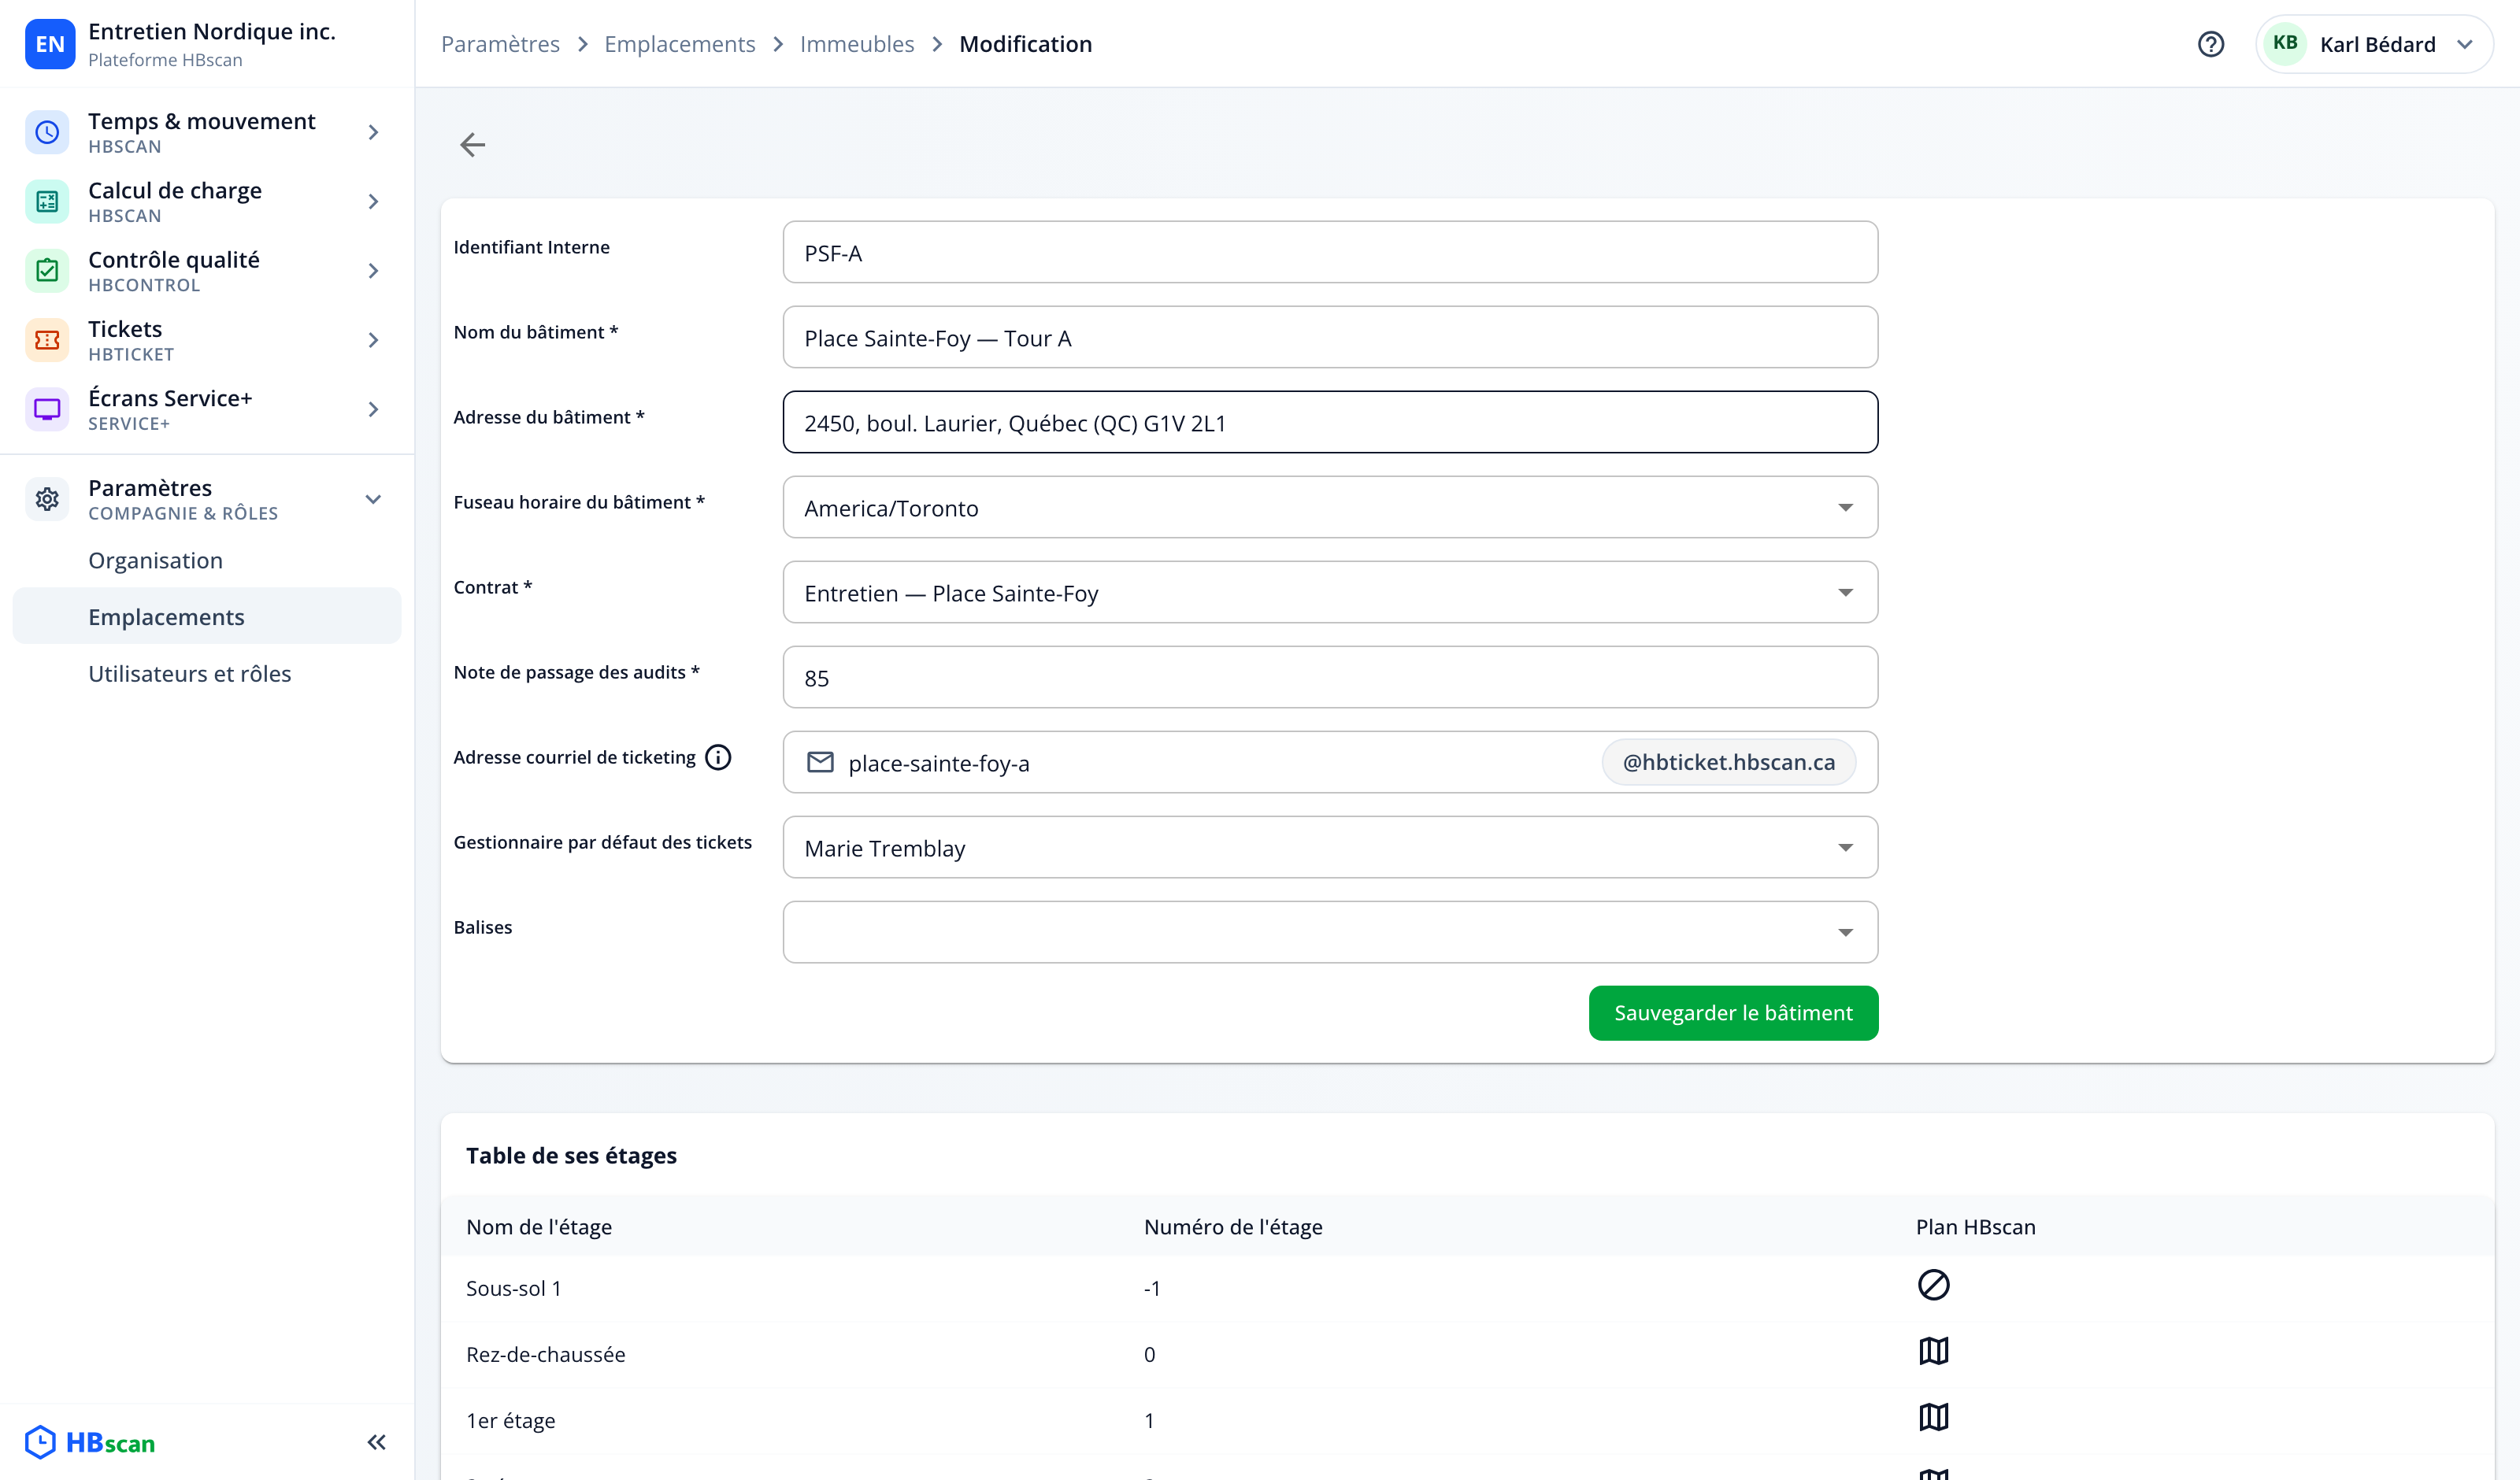Image resolution: width=2520 pixels, height=1480 pixels.
Task: Click the Nom du bâtiment field
Action: coord(1330,337)
